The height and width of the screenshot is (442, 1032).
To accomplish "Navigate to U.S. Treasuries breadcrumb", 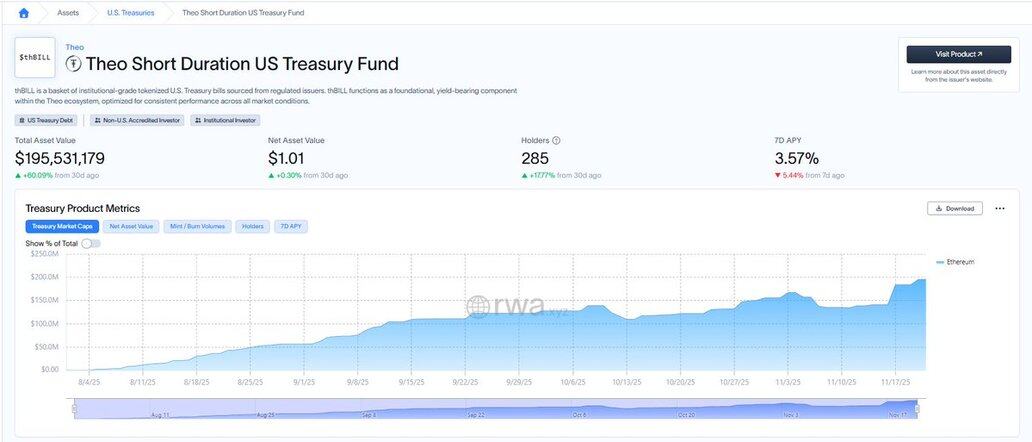I will tap(131, 13).
